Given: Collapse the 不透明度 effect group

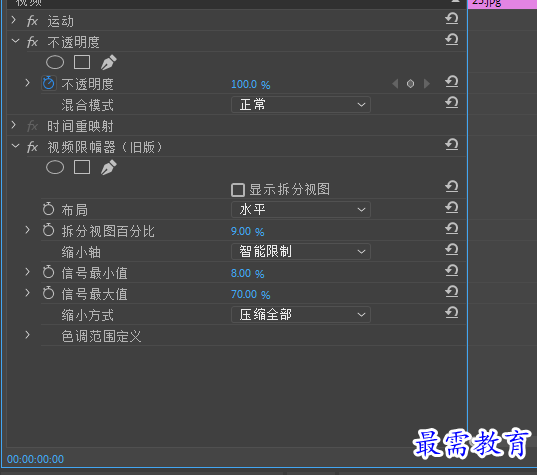Looking at the screenshot, I should pyautogui.click(x=15, y=41).
